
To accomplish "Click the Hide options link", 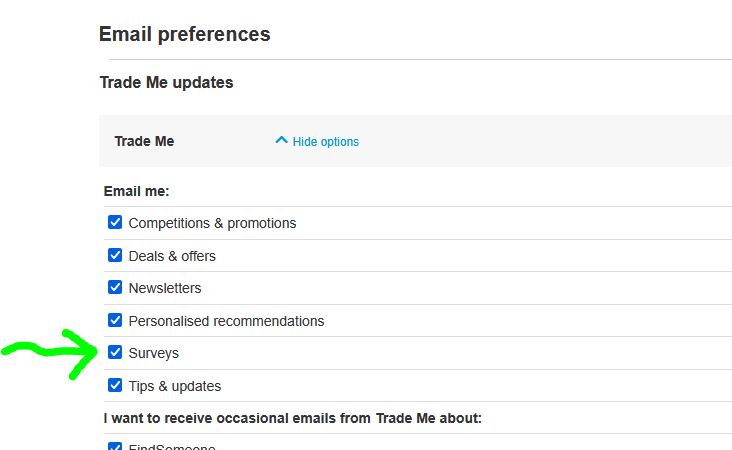I will [325, 142].
